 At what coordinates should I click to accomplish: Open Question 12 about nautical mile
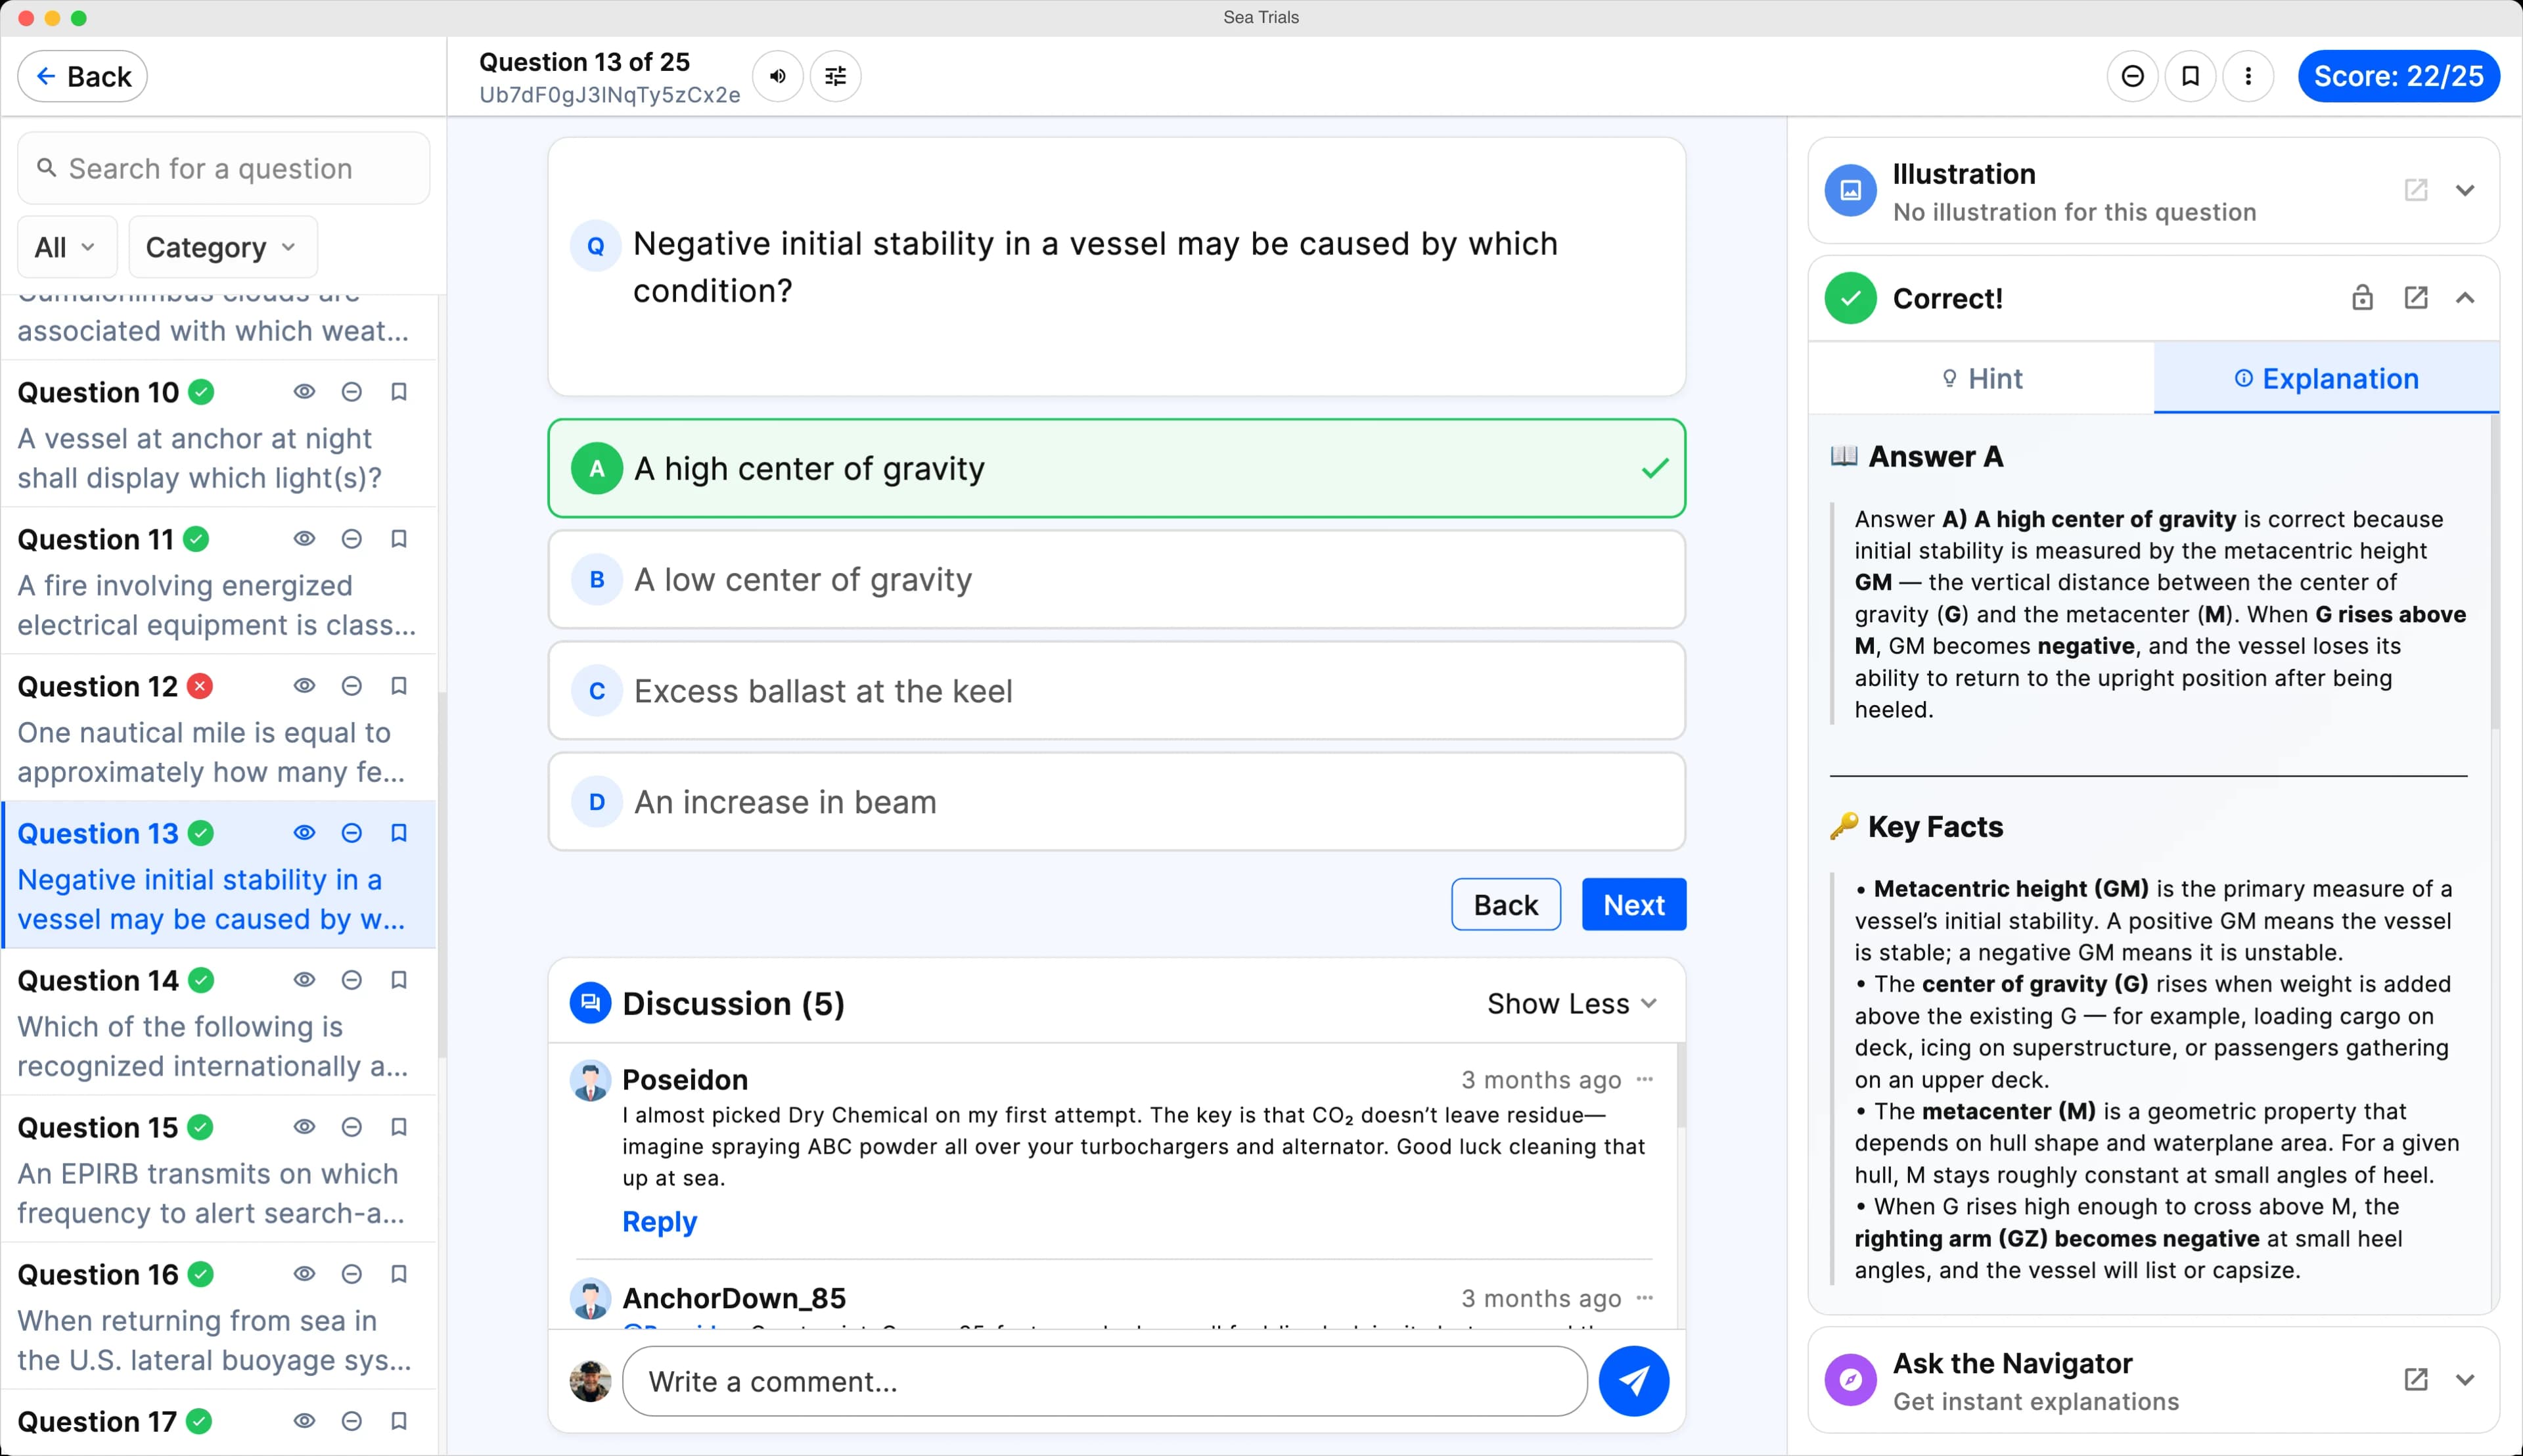pos(218,727)
